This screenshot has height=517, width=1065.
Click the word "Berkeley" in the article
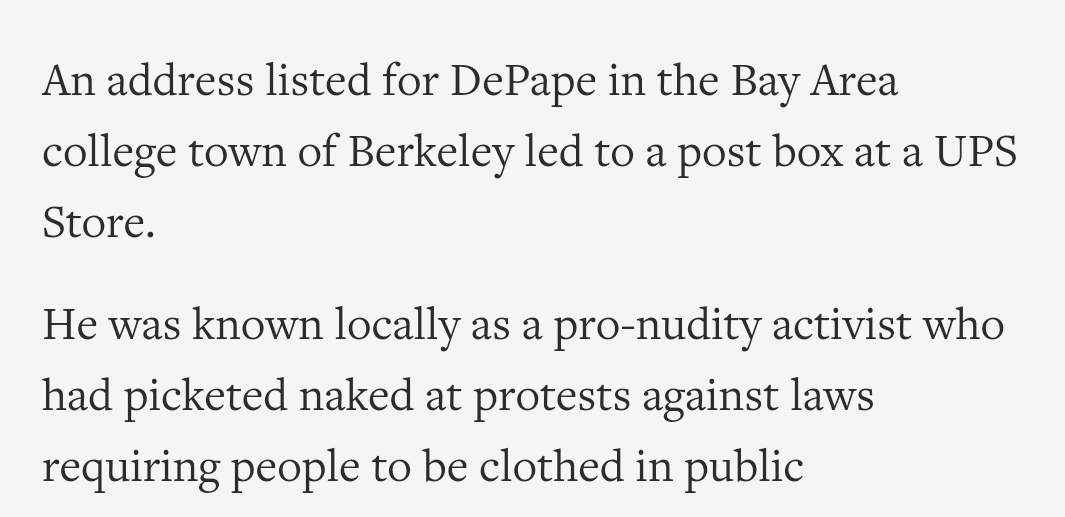[x=431, y=152]
